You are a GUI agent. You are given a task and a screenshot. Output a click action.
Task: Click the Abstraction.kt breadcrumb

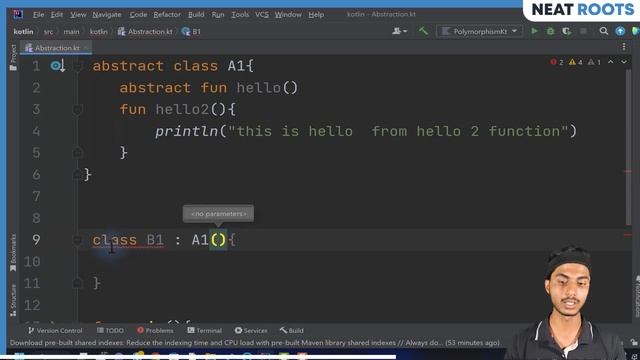tap(145, 31)
